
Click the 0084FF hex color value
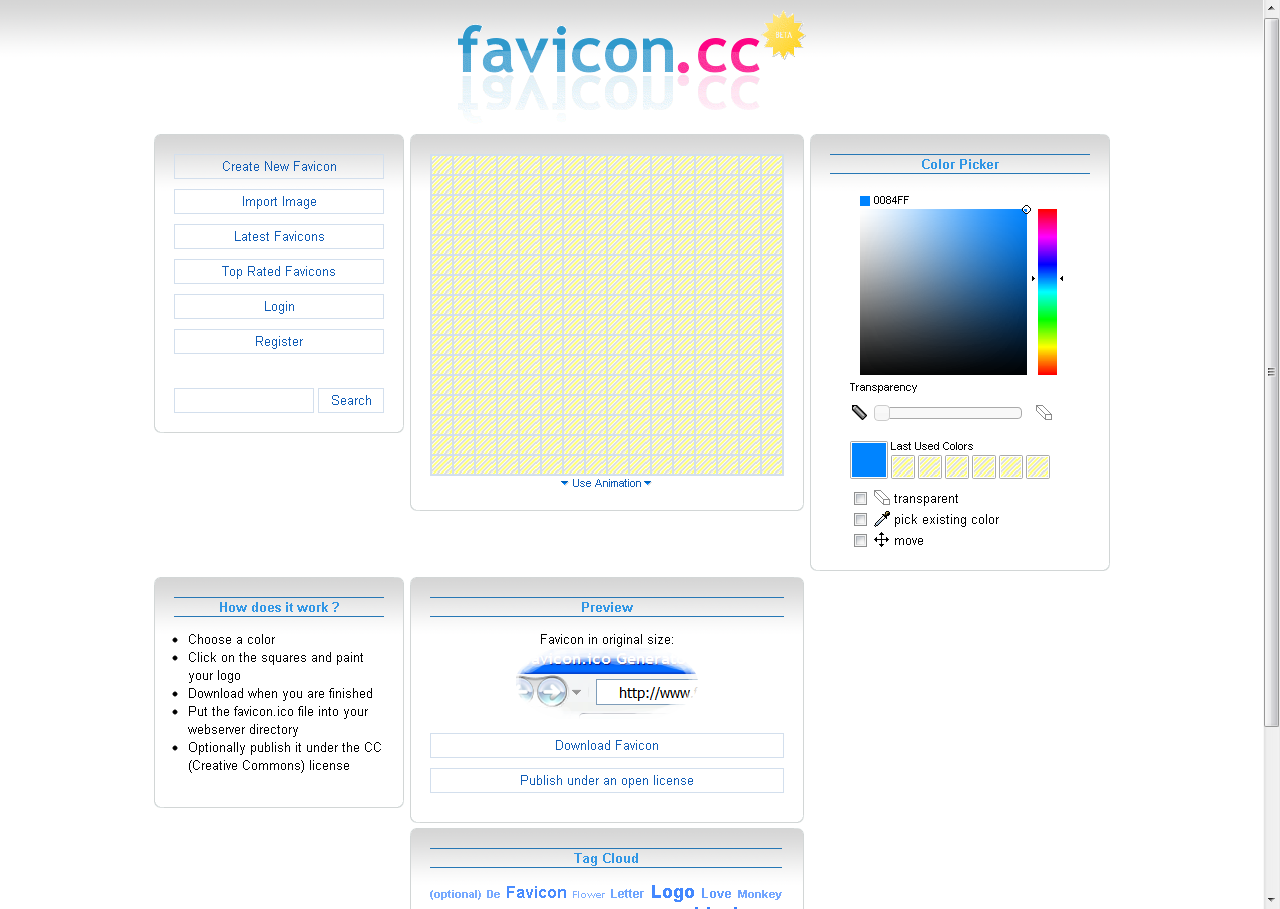[891, 201]
